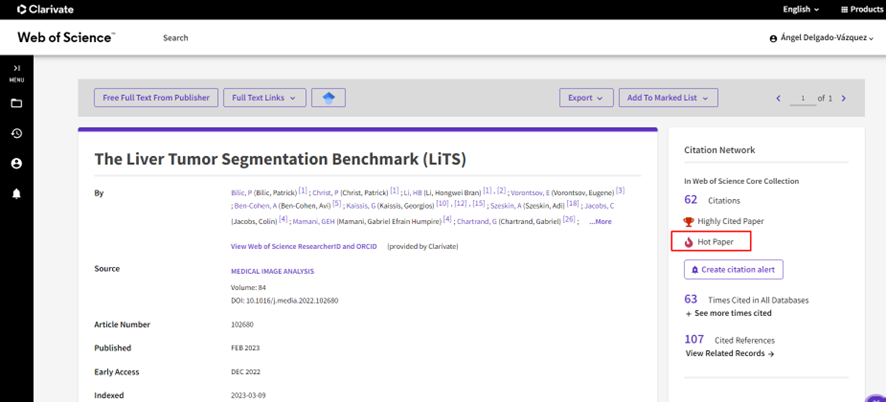Open author link Chartrand, G
Screen dimensions: 886x402
point(477,222)
